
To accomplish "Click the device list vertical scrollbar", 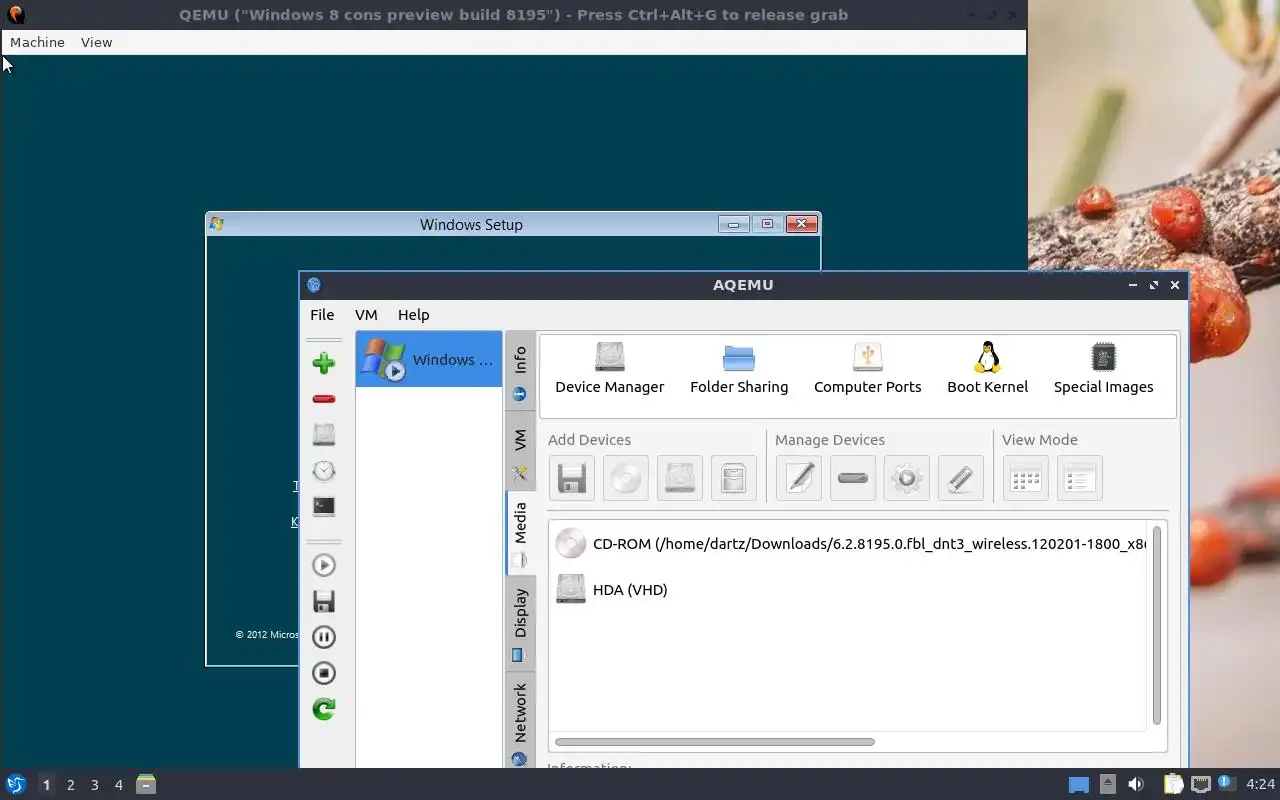I will click(1157, 625).
